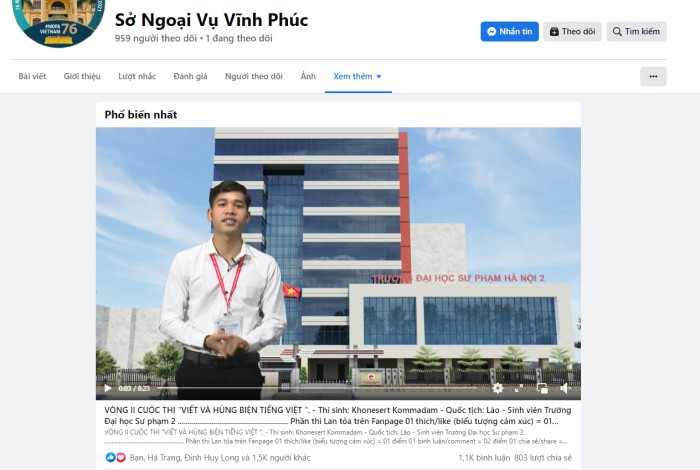Screen dimensions: 700x470
Task: Play the video with play button
Action: click(108, 388)
